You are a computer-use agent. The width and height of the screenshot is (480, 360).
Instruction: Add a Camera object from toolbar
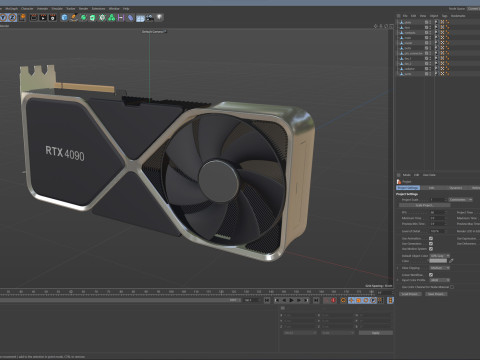click(150, 17)
